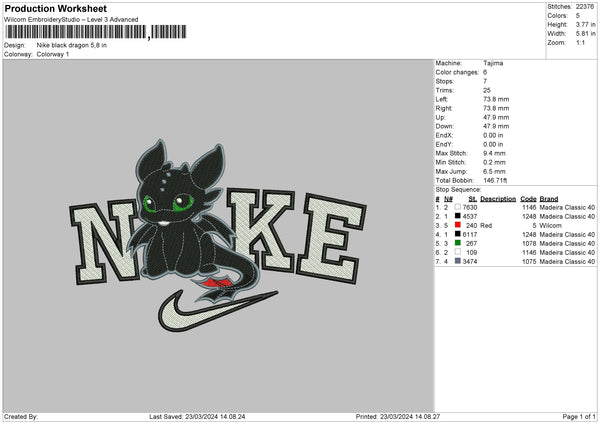
Task: Select the Width value '5.81 in'
Action: (x=585, y=34)
